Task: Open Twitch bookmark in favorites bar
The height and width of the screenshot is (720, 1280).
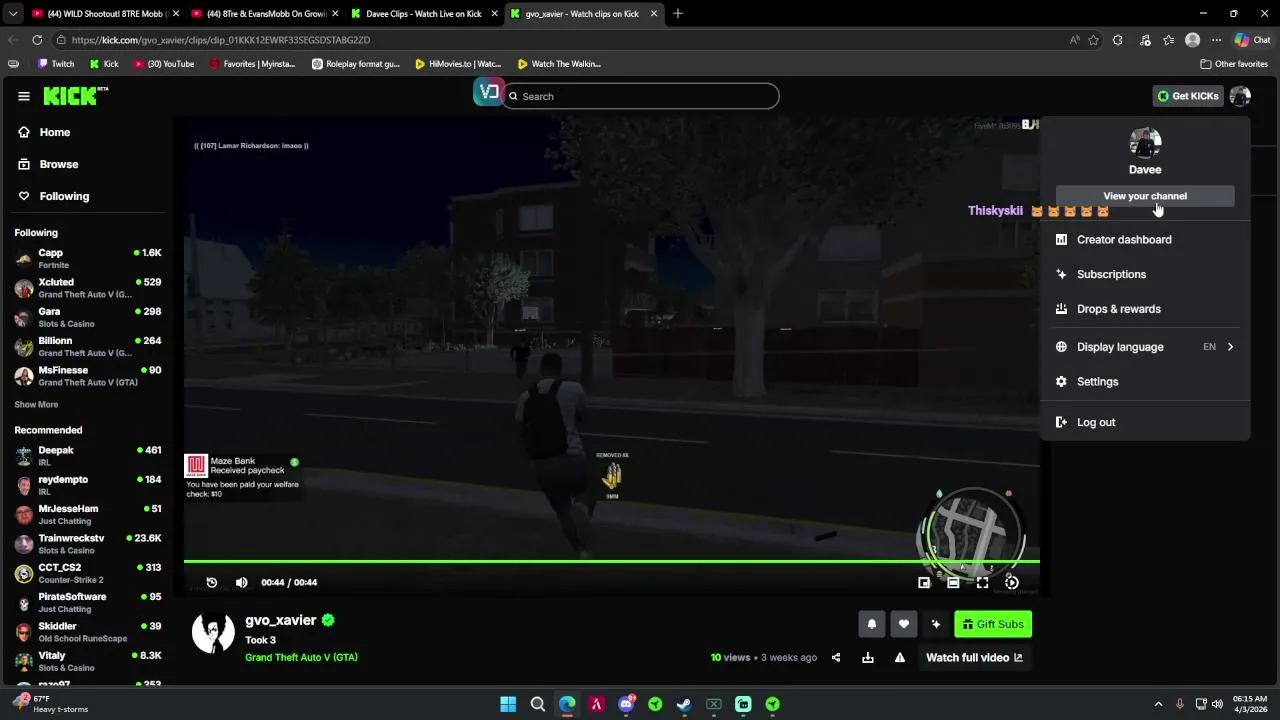Action: point(56,64)
